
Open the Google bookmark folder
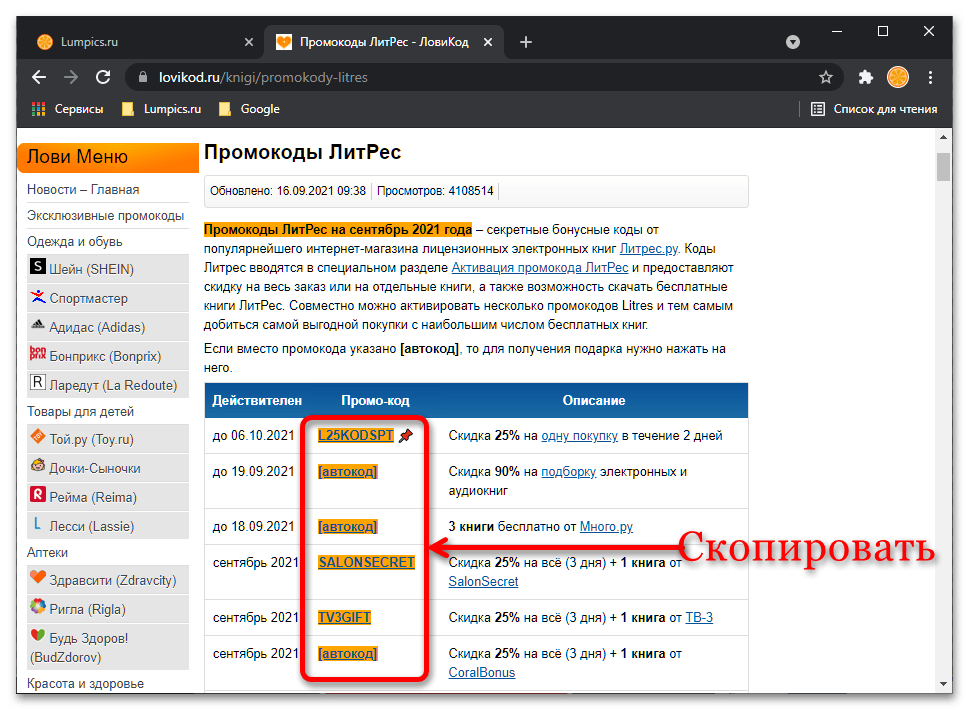(x=249, y=109)
